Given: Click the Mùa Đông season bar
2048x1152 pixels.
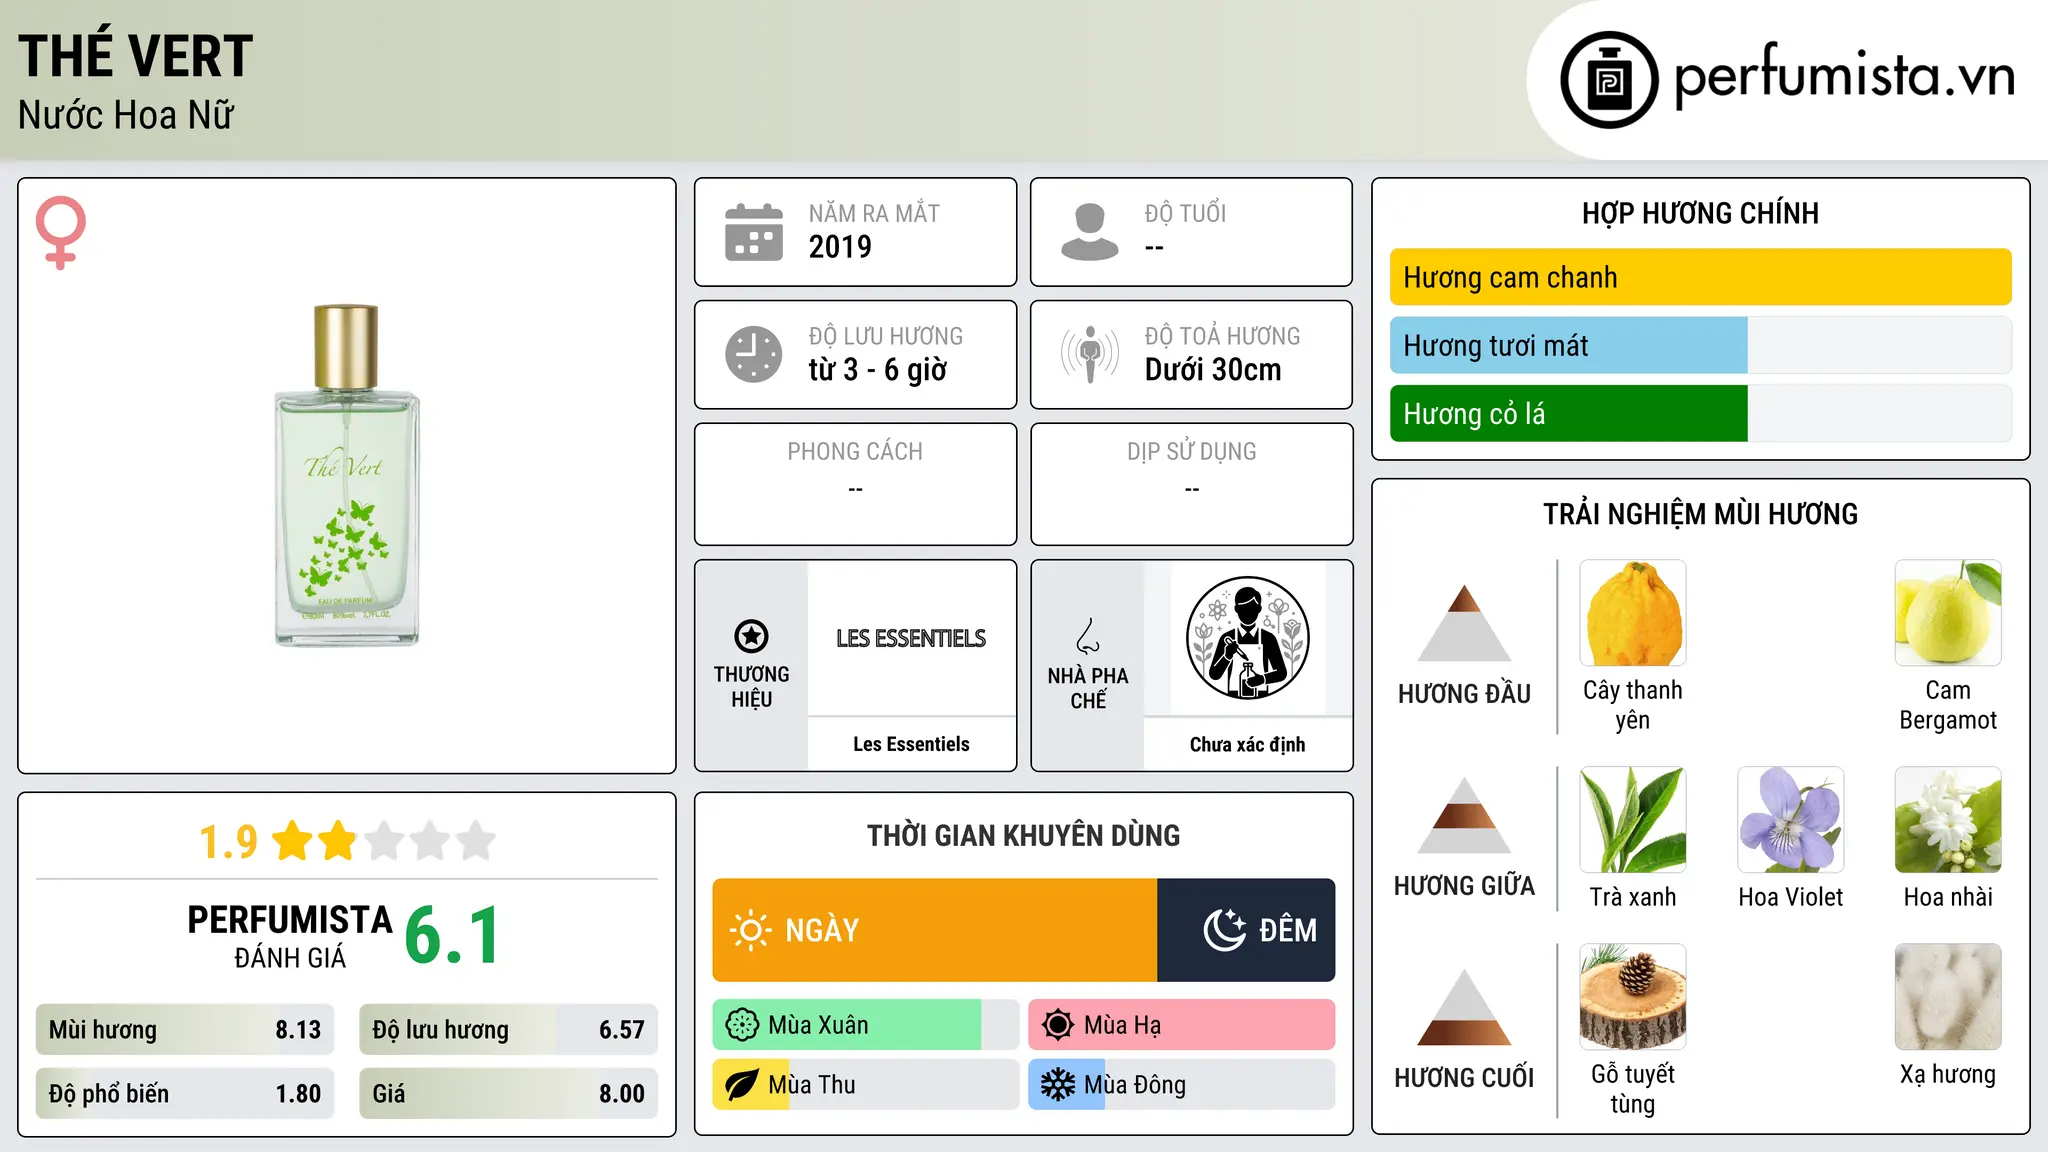Looking at the screenshot, I should (1182, 1085).
